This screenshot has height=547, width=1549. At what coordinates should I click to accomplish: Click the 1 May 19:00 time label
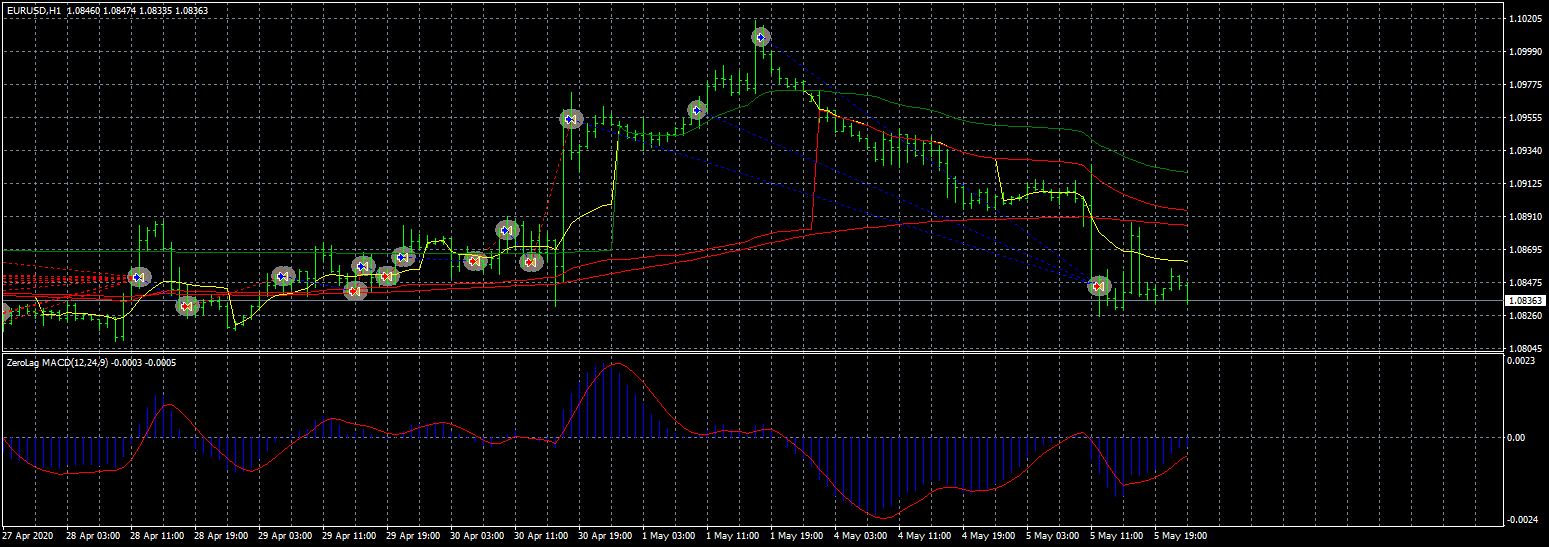[x=796, y=536]
